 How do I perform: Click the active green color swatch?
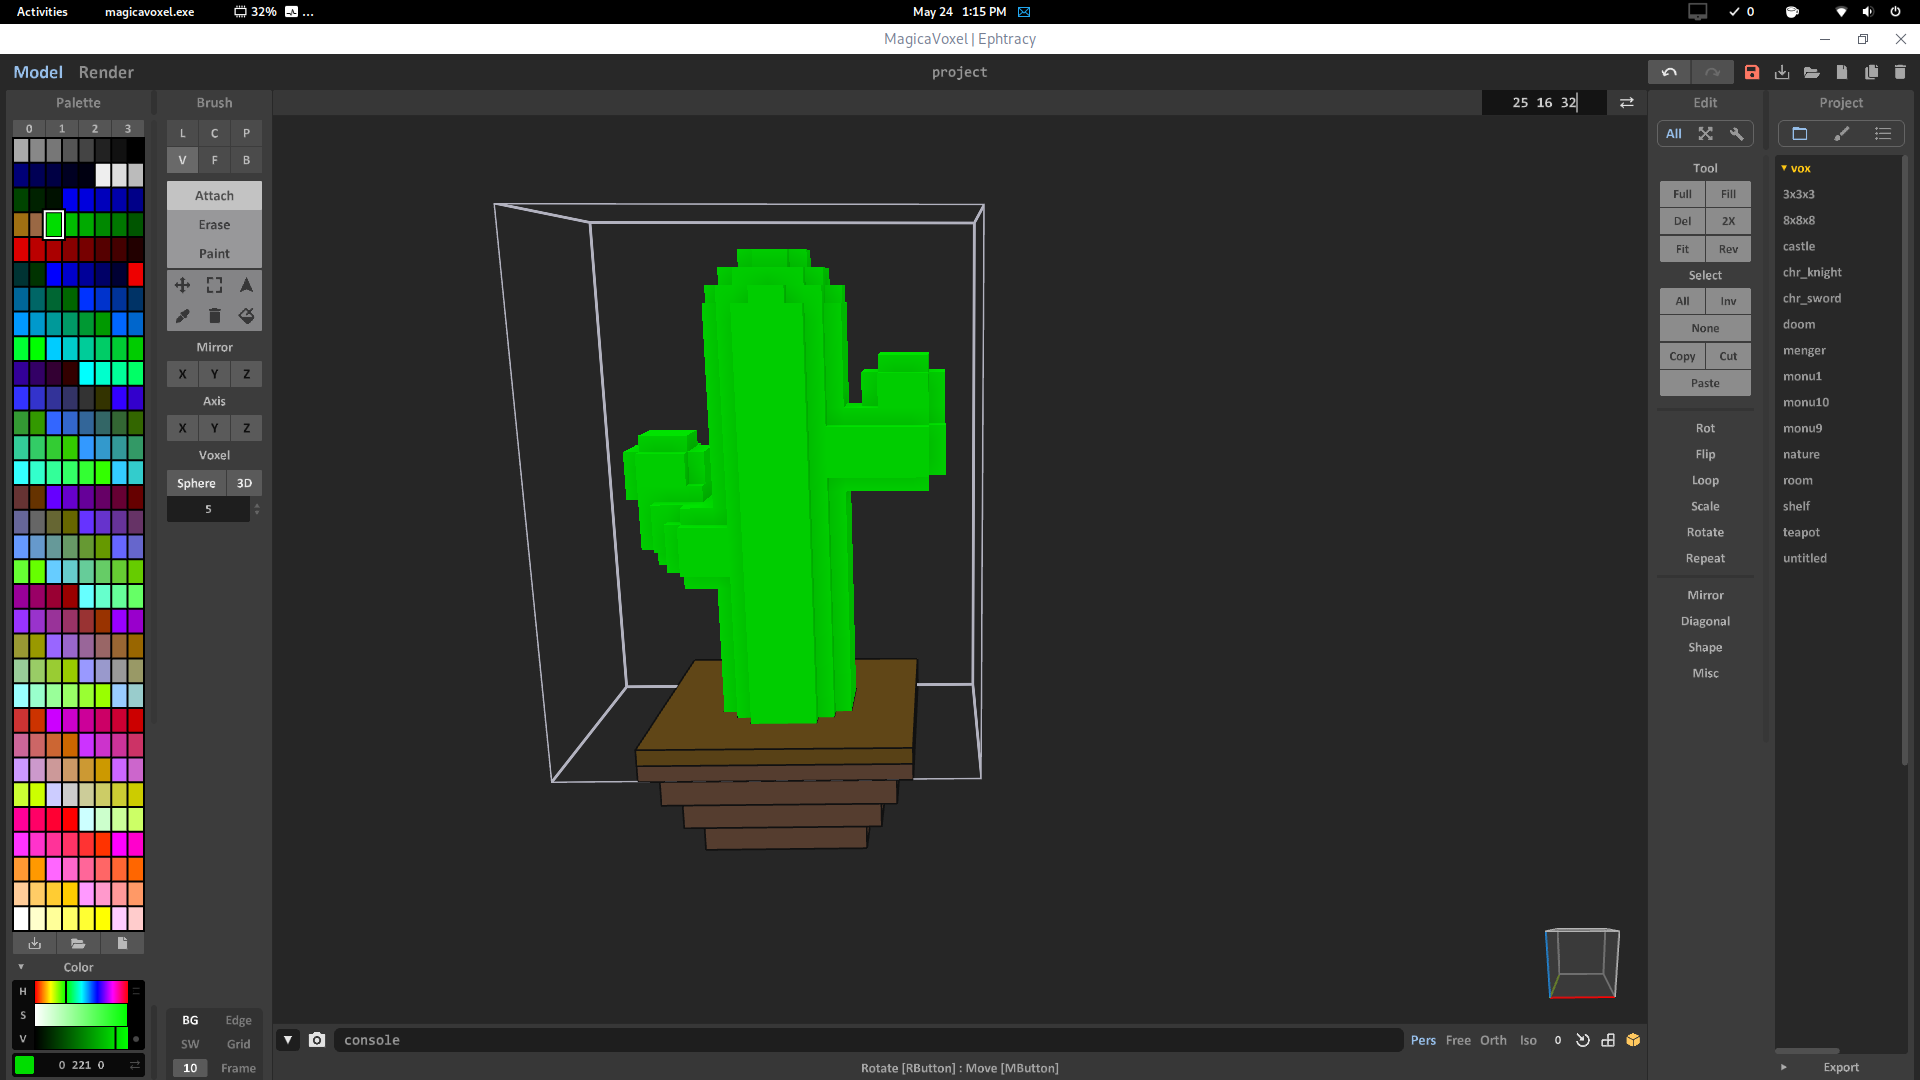click(54, 223)
